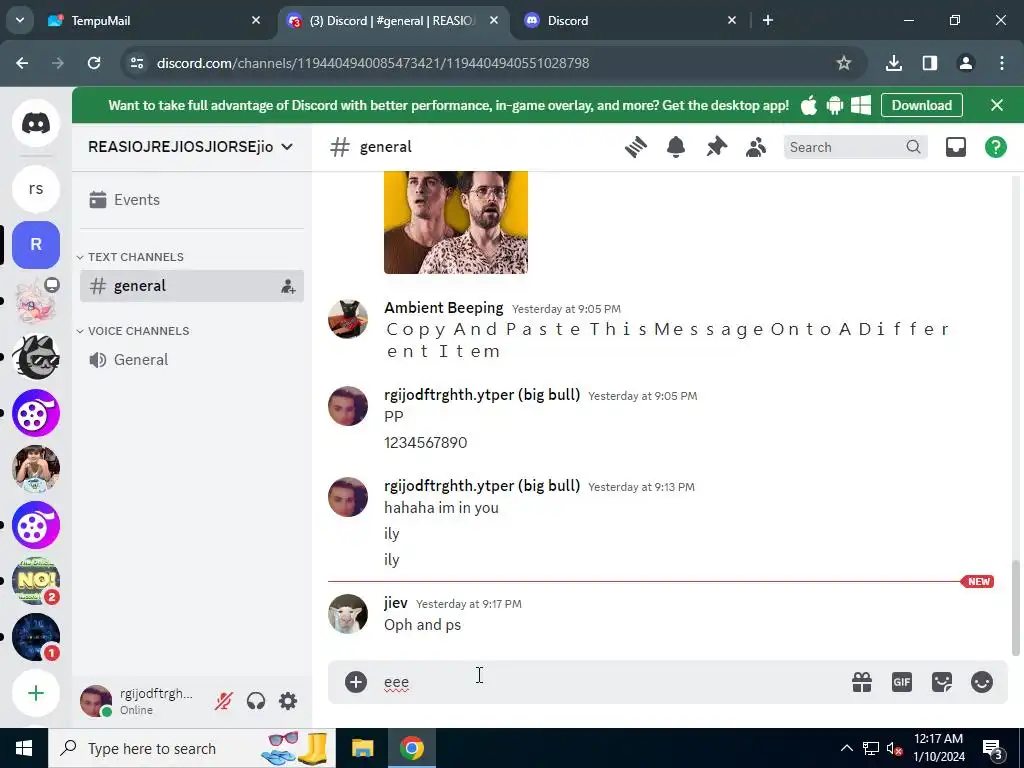The image size is (1024, 768).
Task: Click the message input box
Action: [607, 682]
